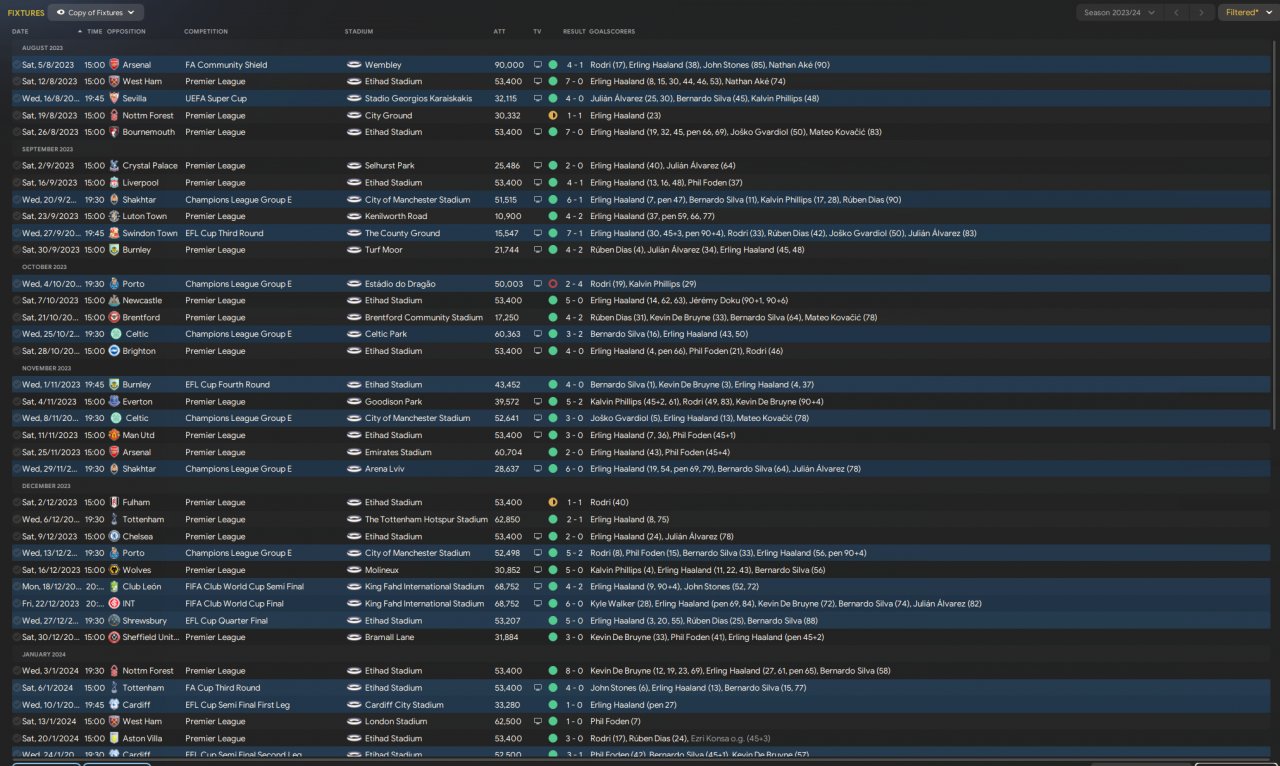Sort fixtures by the TV column
Screen dimensions: 1280x766
[537, 32]
